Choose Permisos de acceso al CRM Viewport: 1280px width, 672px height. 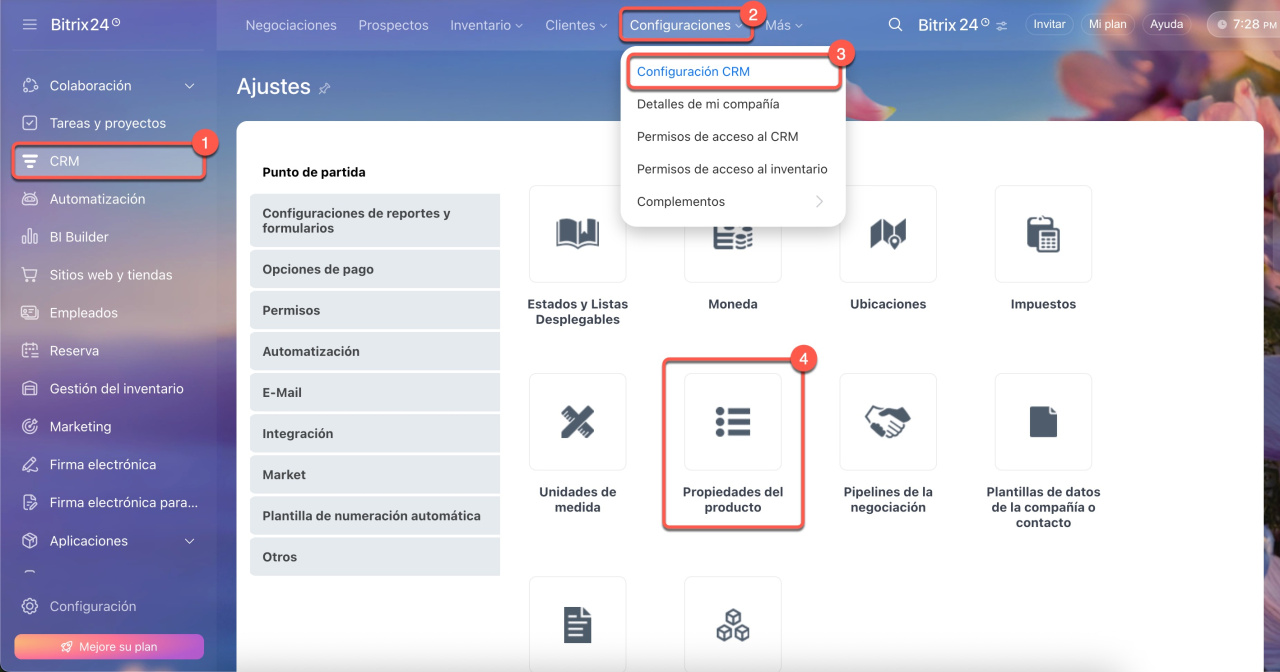pyautogui.click(x=717, y=136)
